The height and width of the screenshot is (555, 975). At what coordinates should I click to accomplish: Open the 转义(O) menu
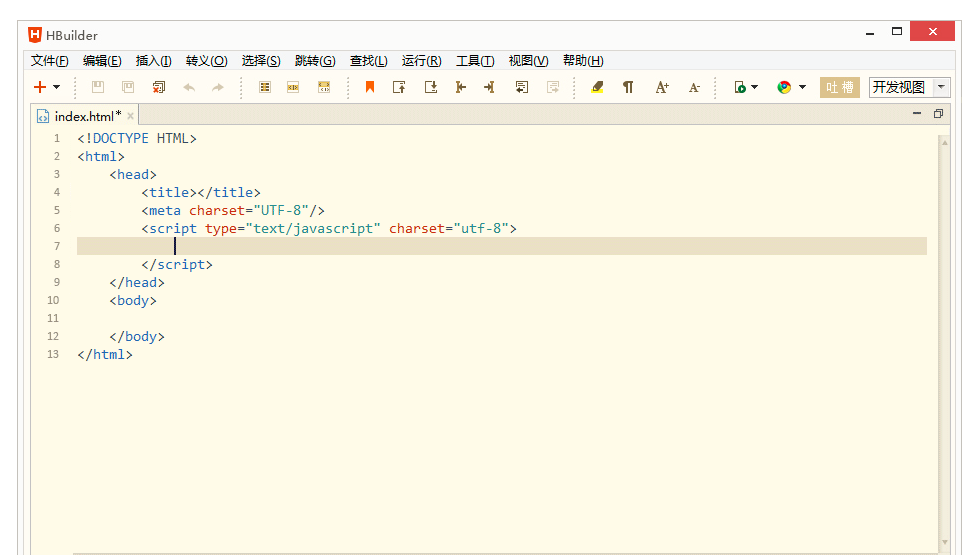point(206,61)
